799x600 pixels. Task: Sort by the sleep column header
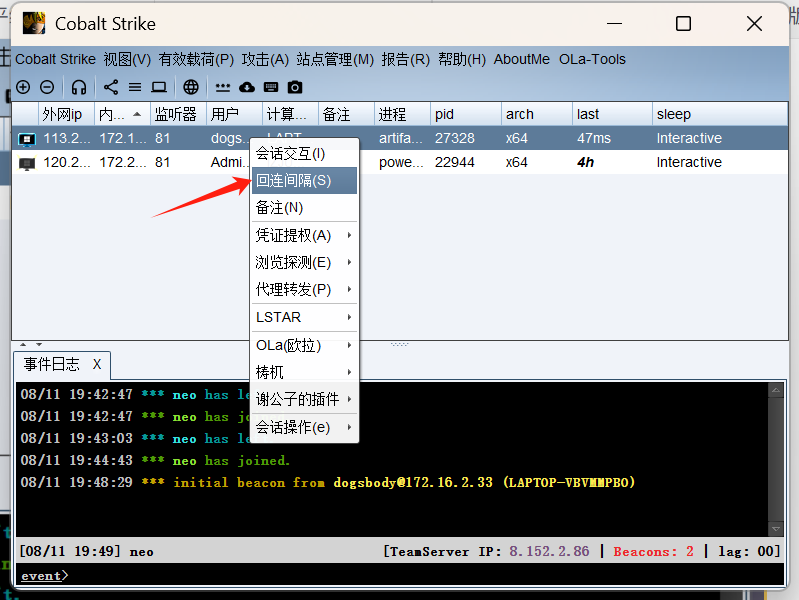[x=720, y=114]
